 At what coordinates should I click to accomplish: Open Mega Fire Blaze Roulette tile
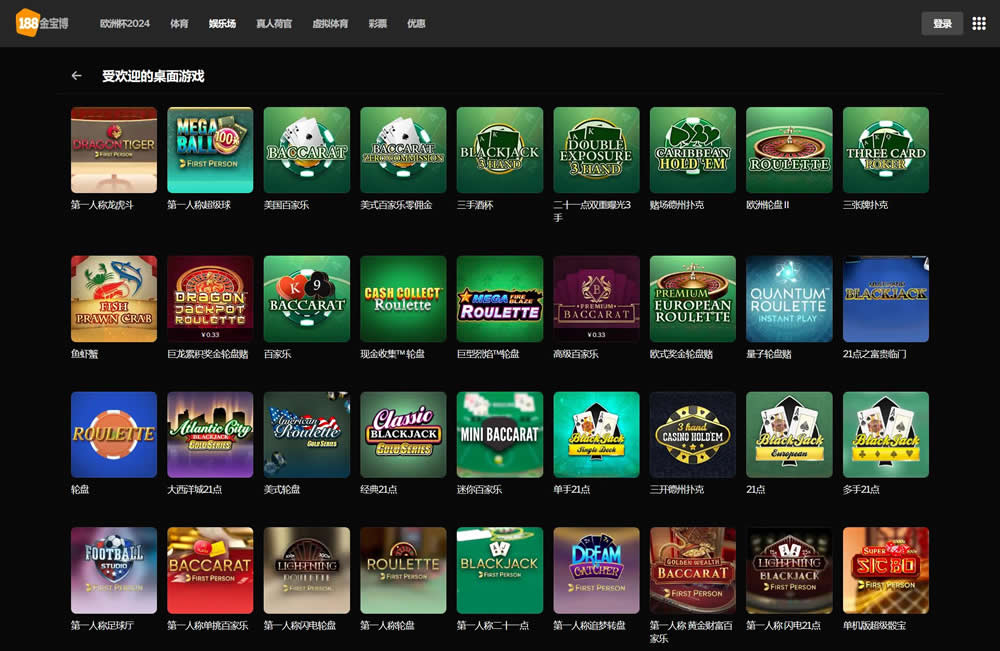[x=500, y=299]
